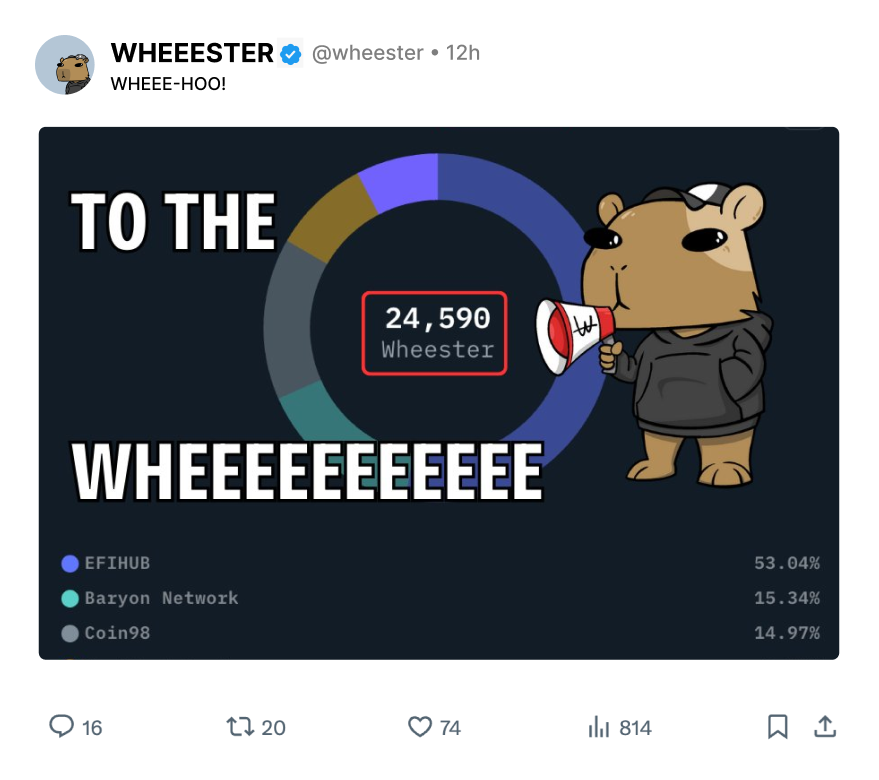Image resolution: width=879 pixels, height=780 pixels.
Task: Open the attached donut chart image
Action: (439, 393)
